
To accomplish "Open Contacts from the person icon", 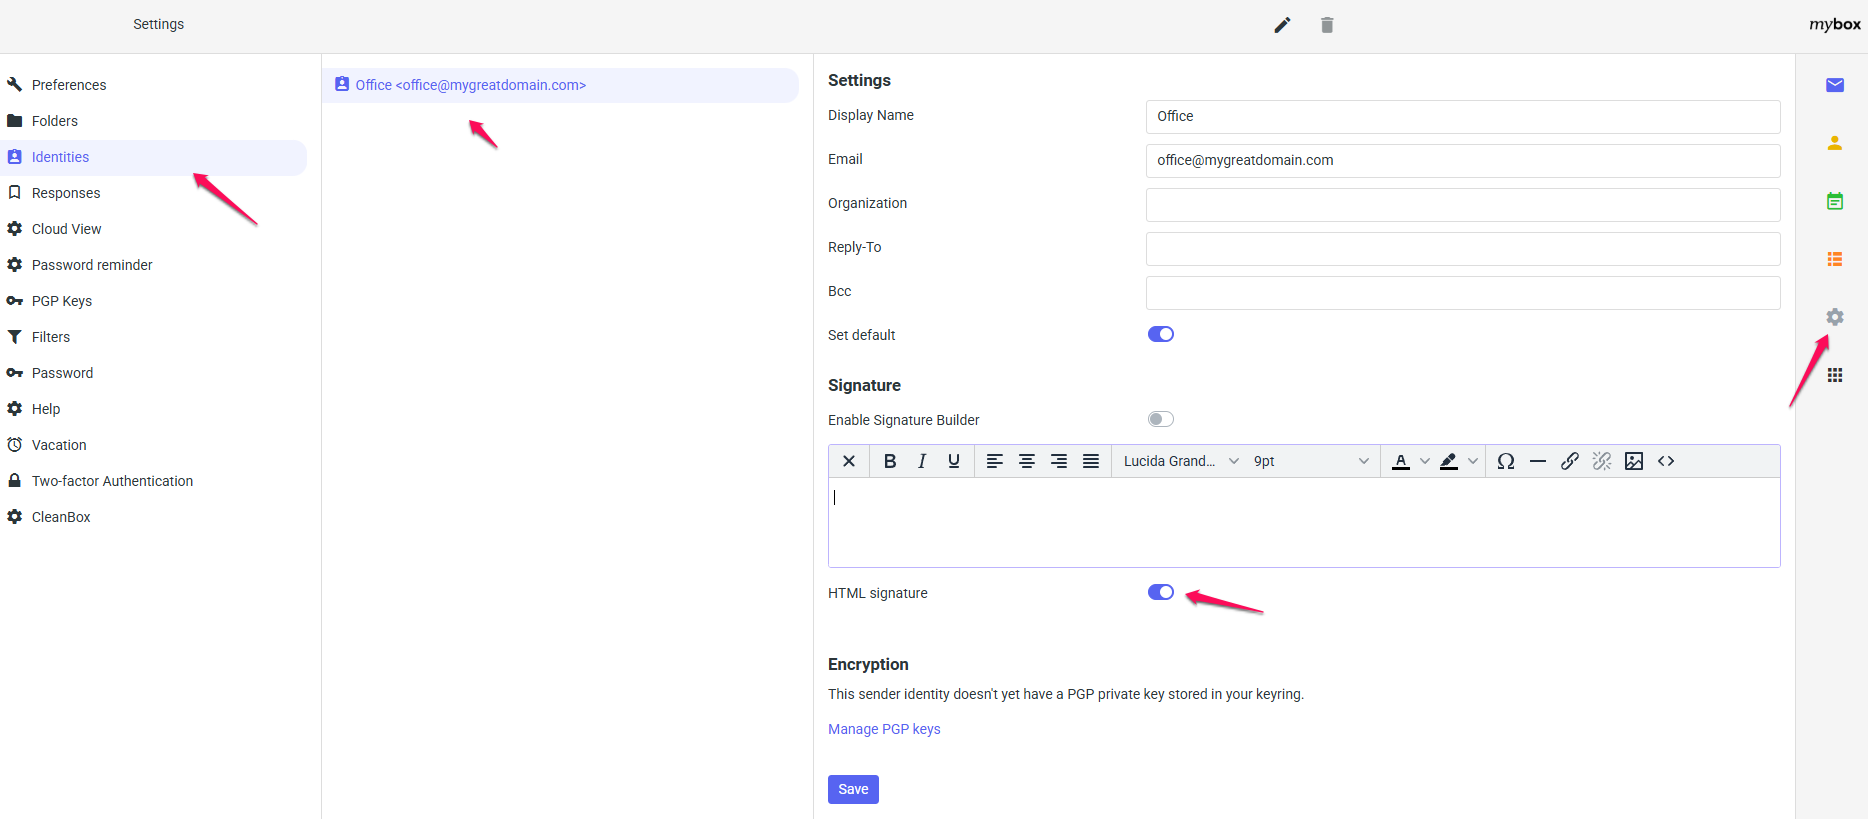I will coord(1835,143).
